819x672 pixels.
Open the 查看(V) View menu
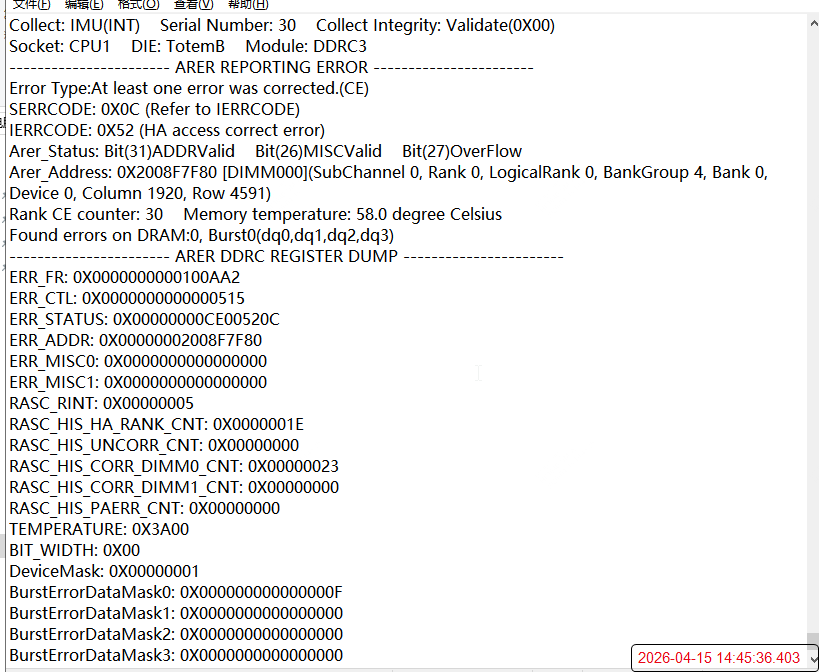[x=193, y=4]
